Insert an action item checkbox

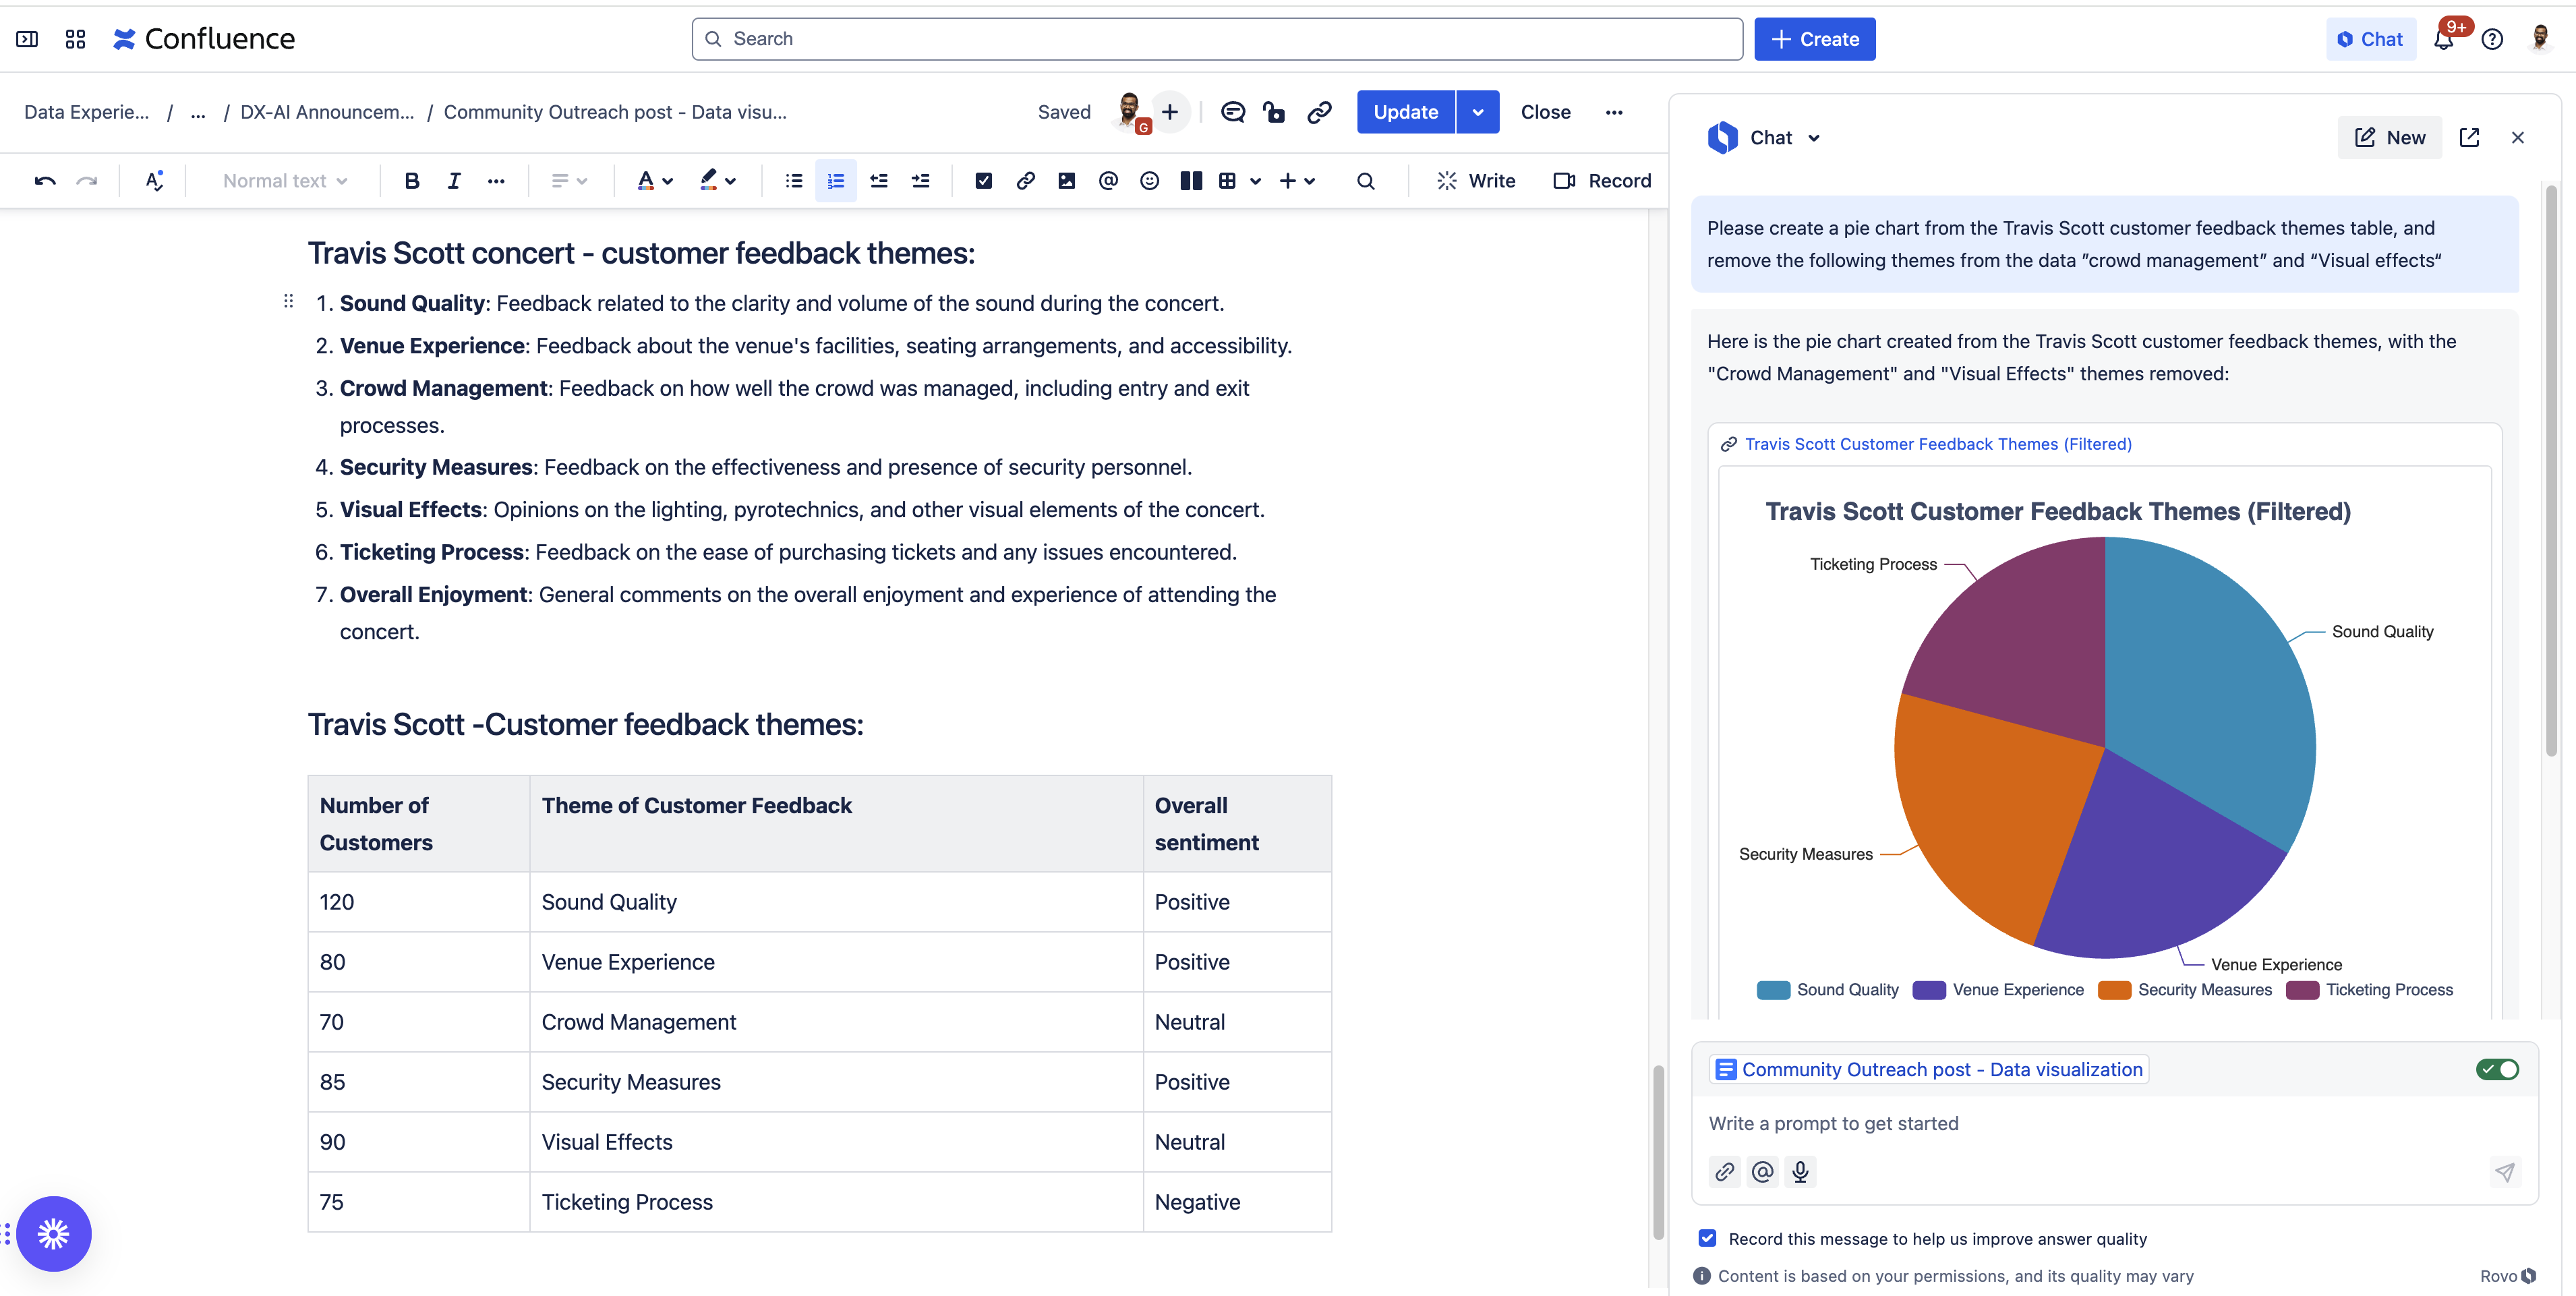coord(983,181)
